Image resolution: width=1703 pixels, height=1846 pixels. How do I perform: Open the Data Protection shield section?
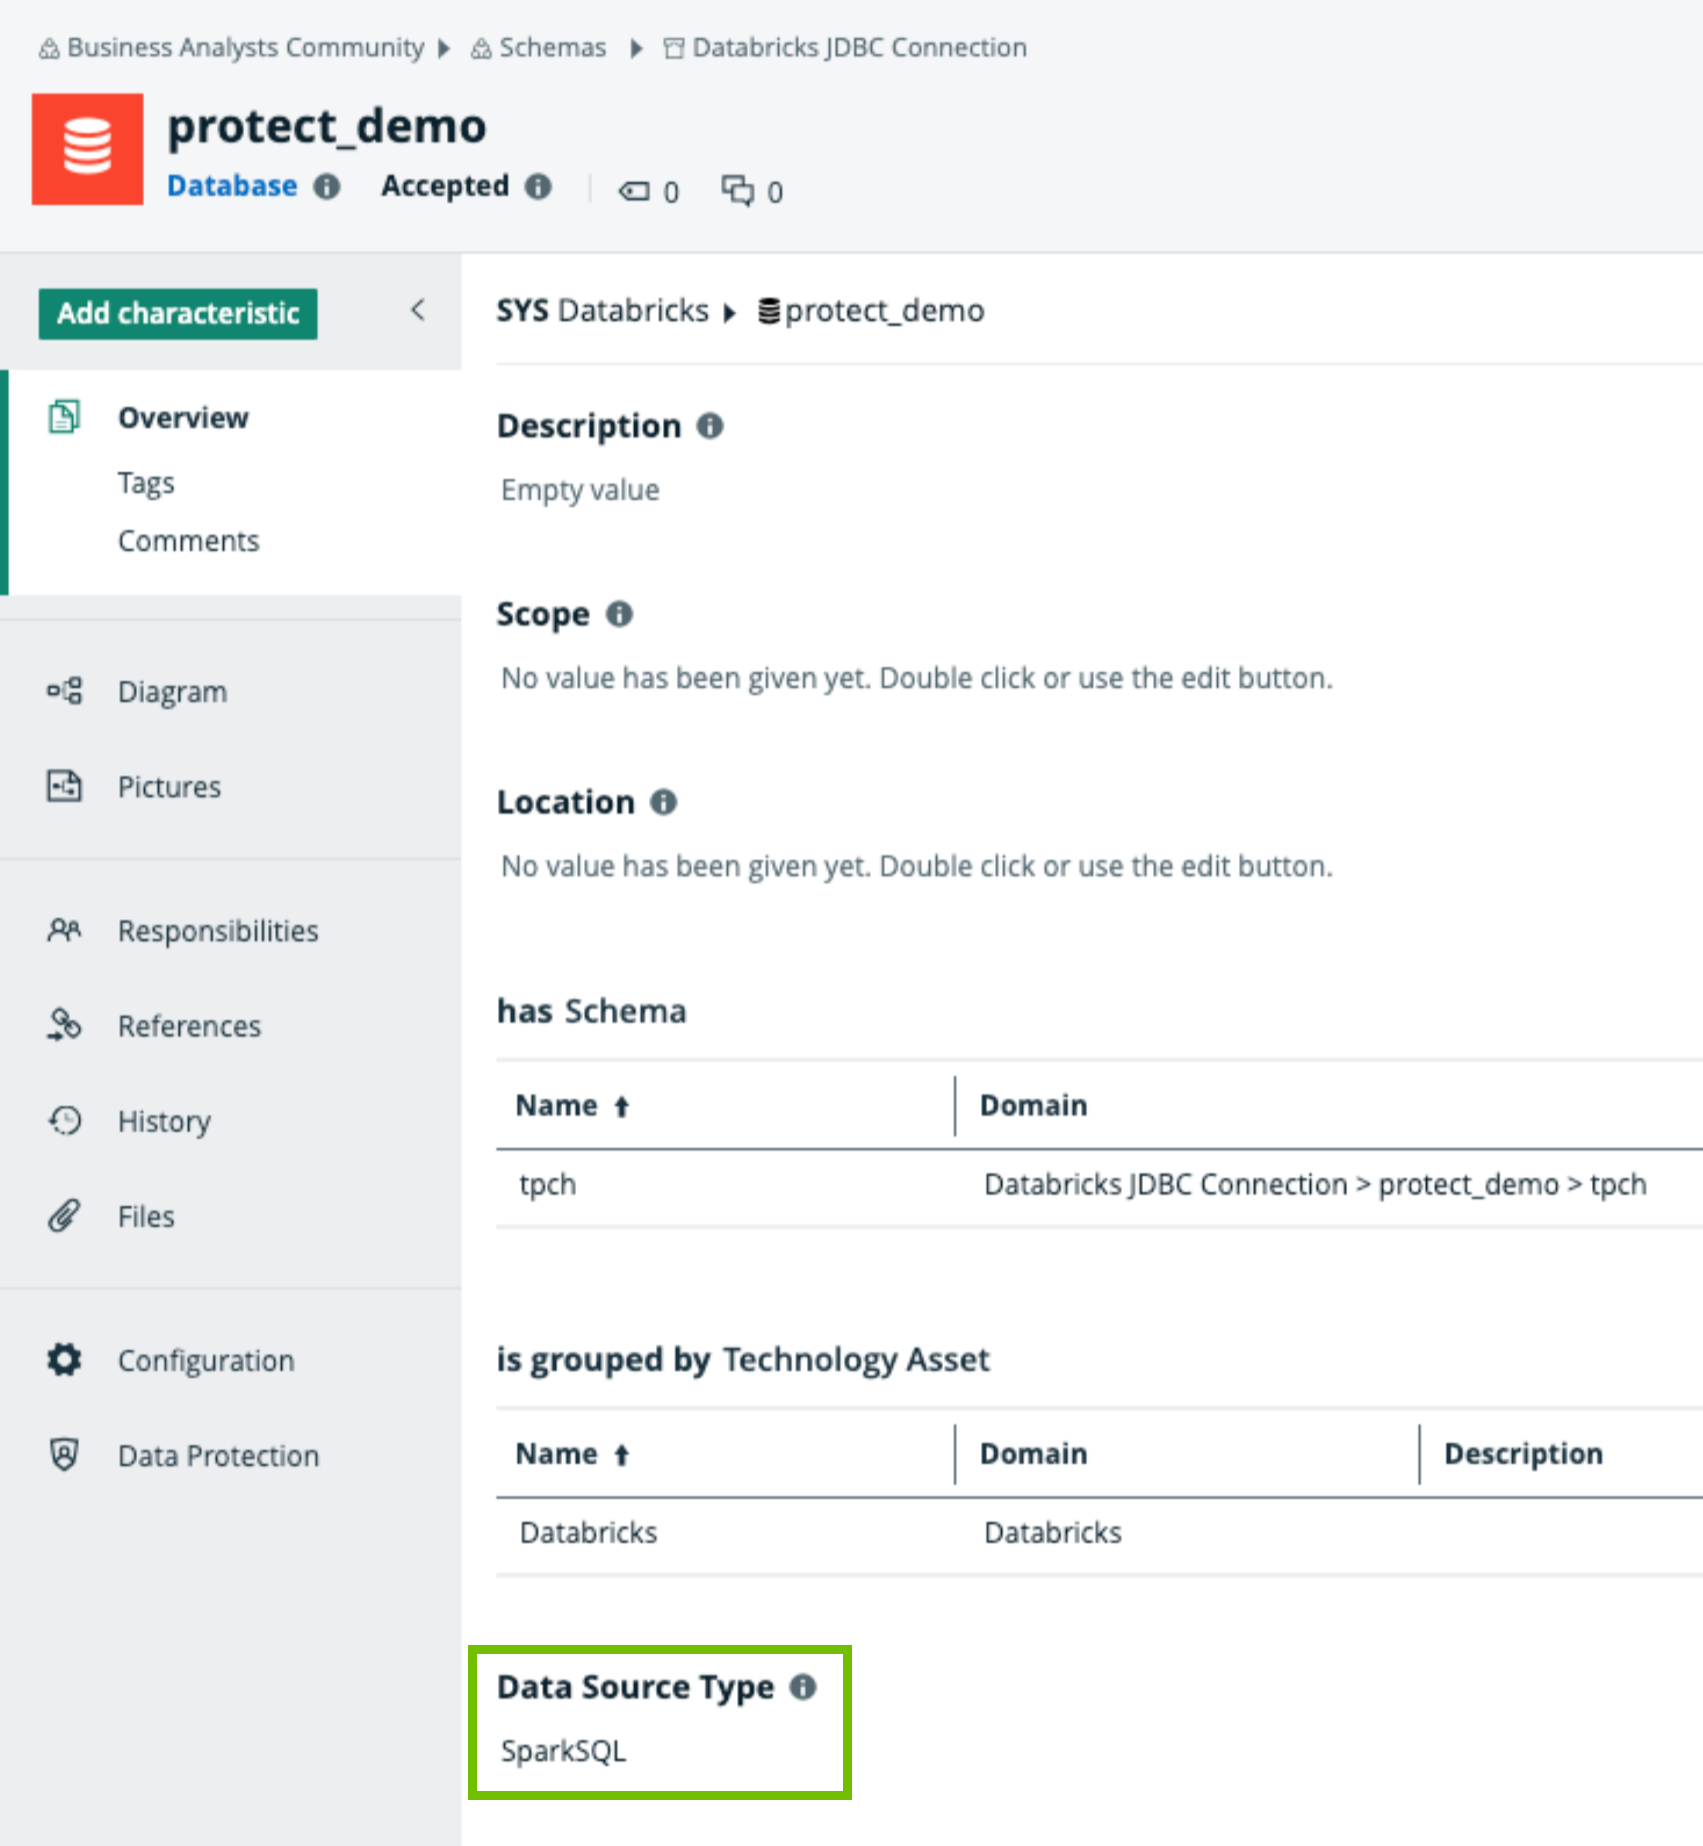(x=218, y=1455)
